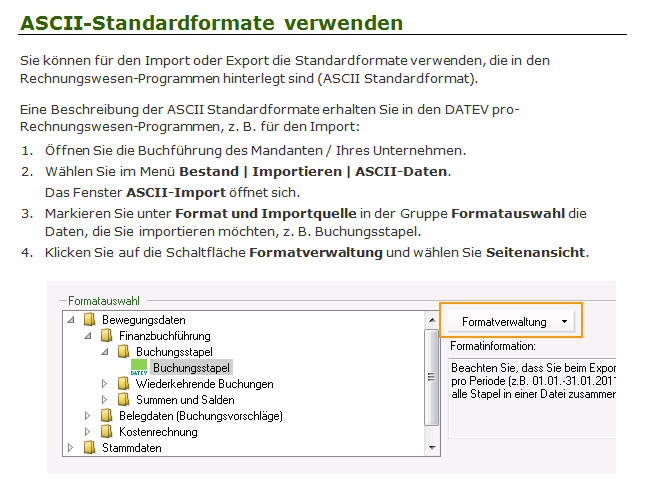Collapse the Bewegungsdaten tree node
The image size is (672, 504).
(x=71, y=320)
